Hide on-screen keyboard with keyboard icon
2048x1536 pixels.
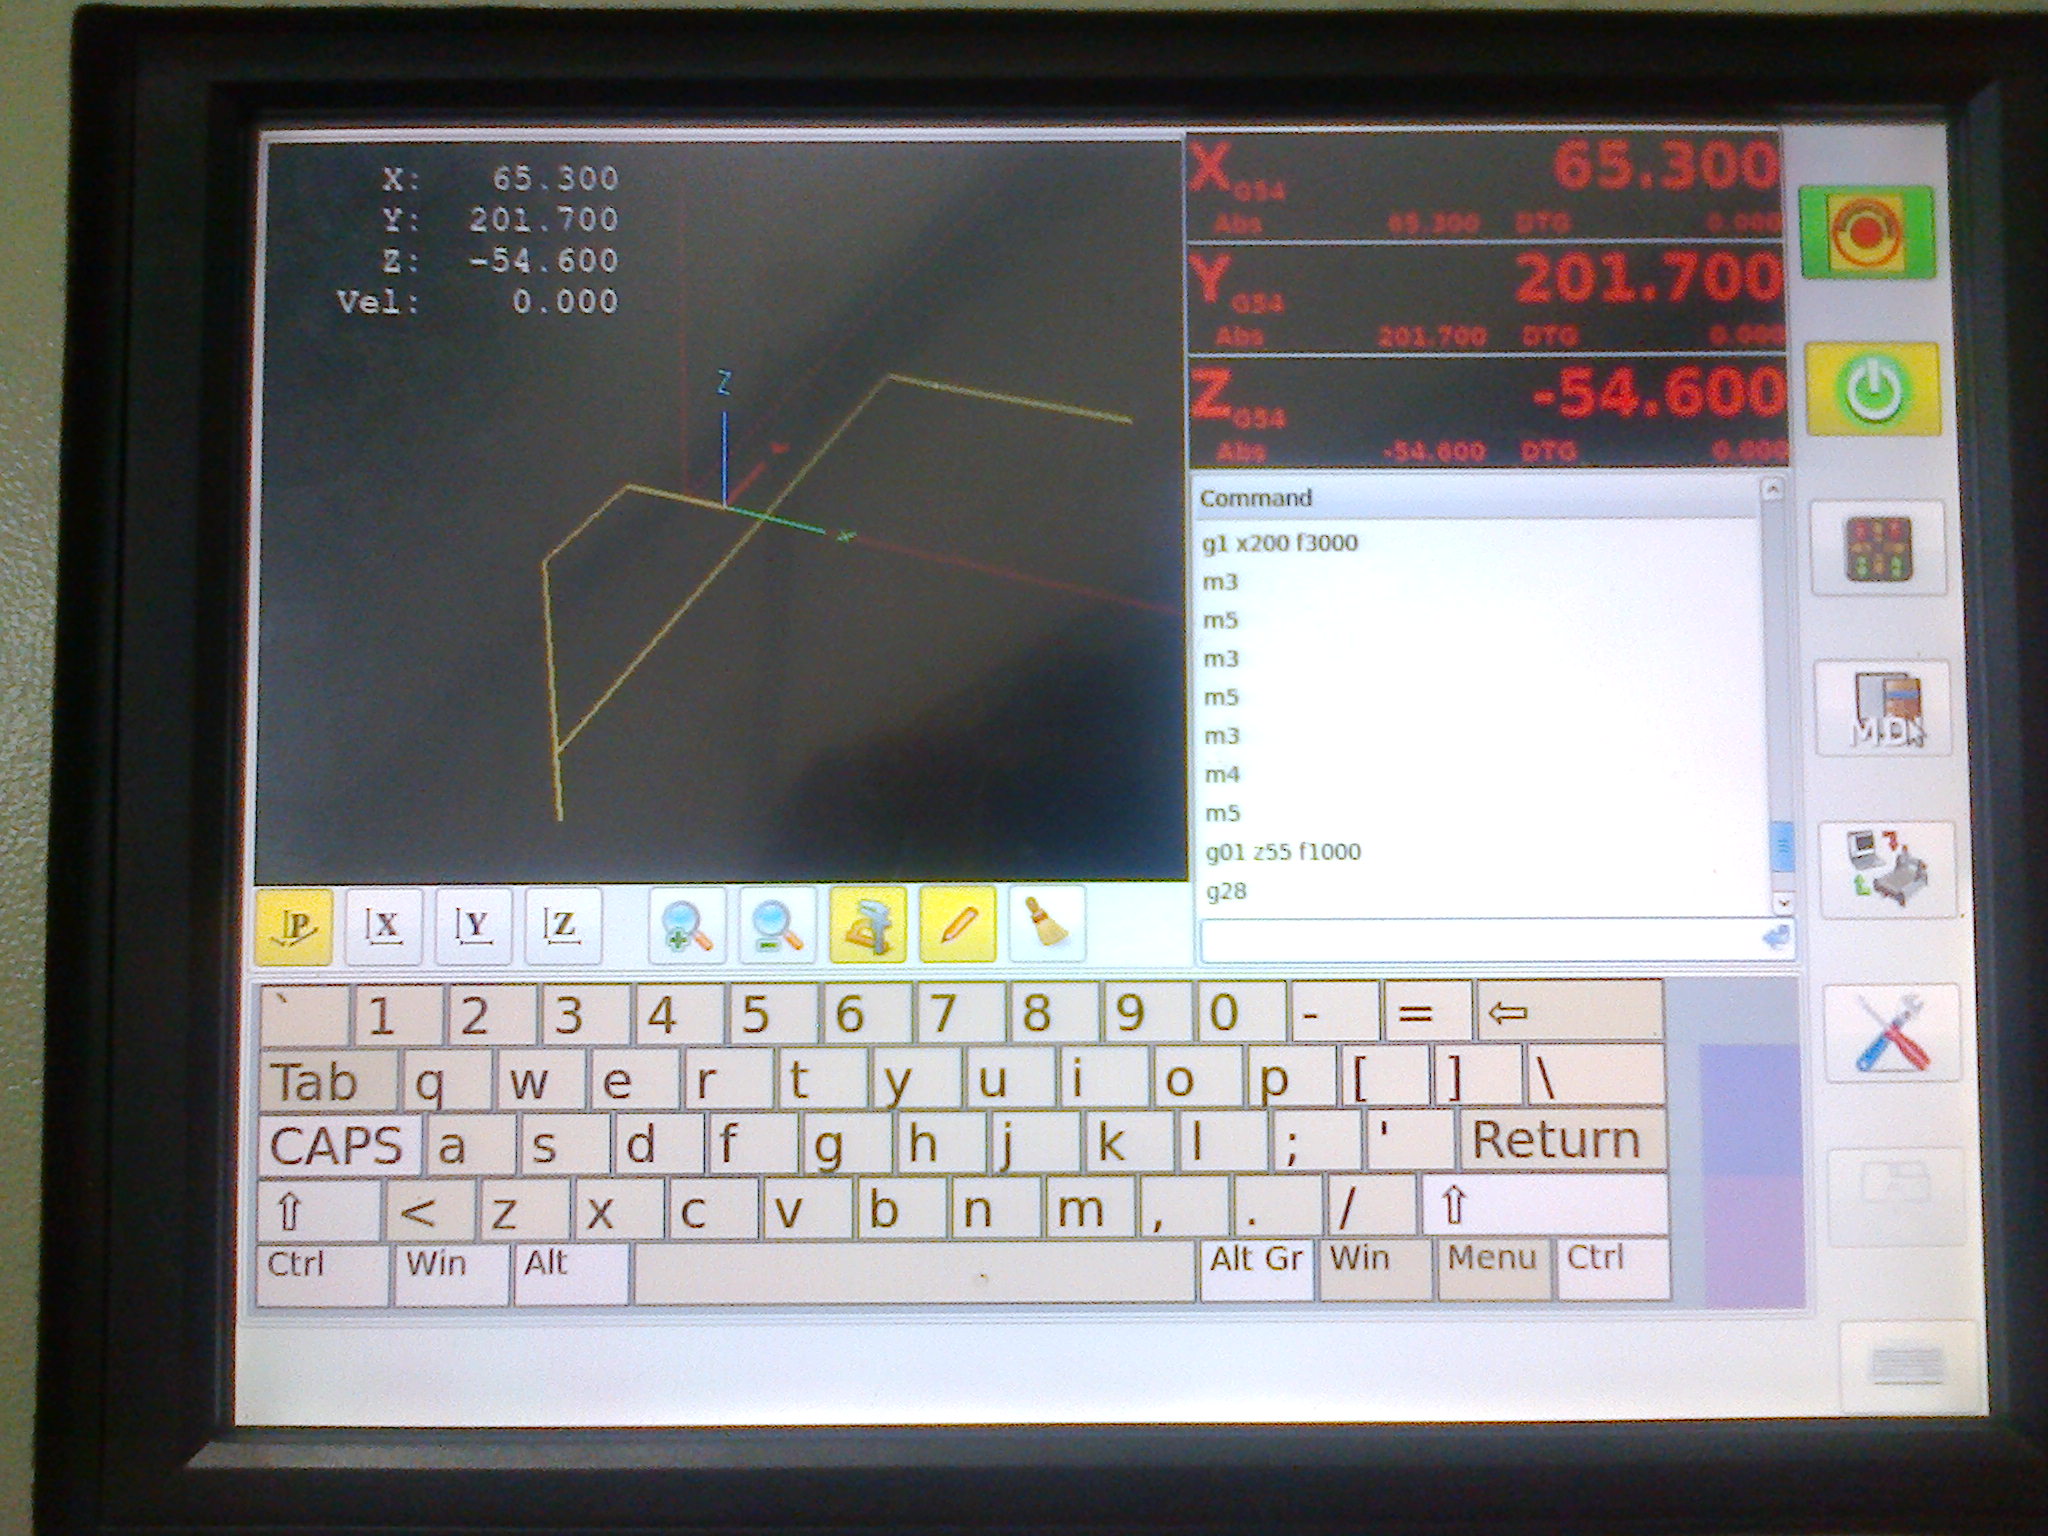(1907, 1365)
